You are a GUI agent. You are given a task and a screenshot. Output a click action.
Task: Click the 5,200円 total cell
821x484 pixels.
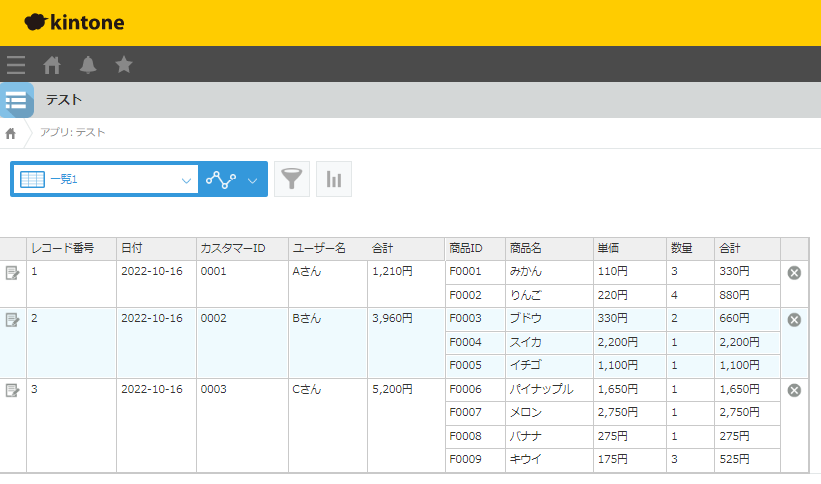pos(406,425)
